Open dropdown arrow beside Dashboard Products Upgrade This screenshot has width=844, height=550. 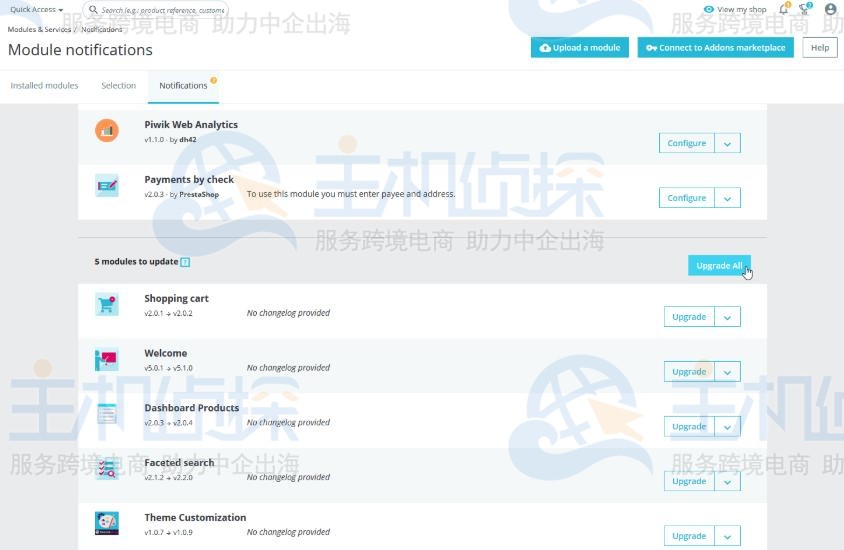727,427
